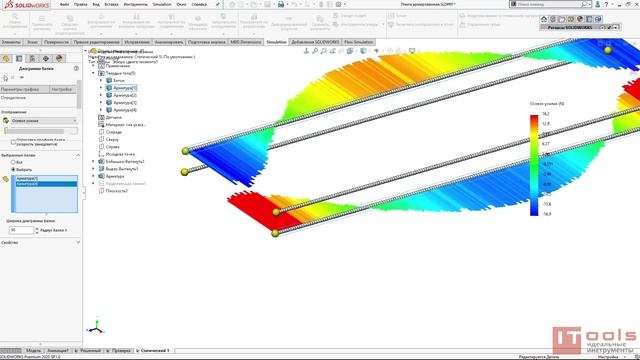Expand the Вырез-Вытянуть1 feature node
The image size is (640, 360).
(94, 169)
